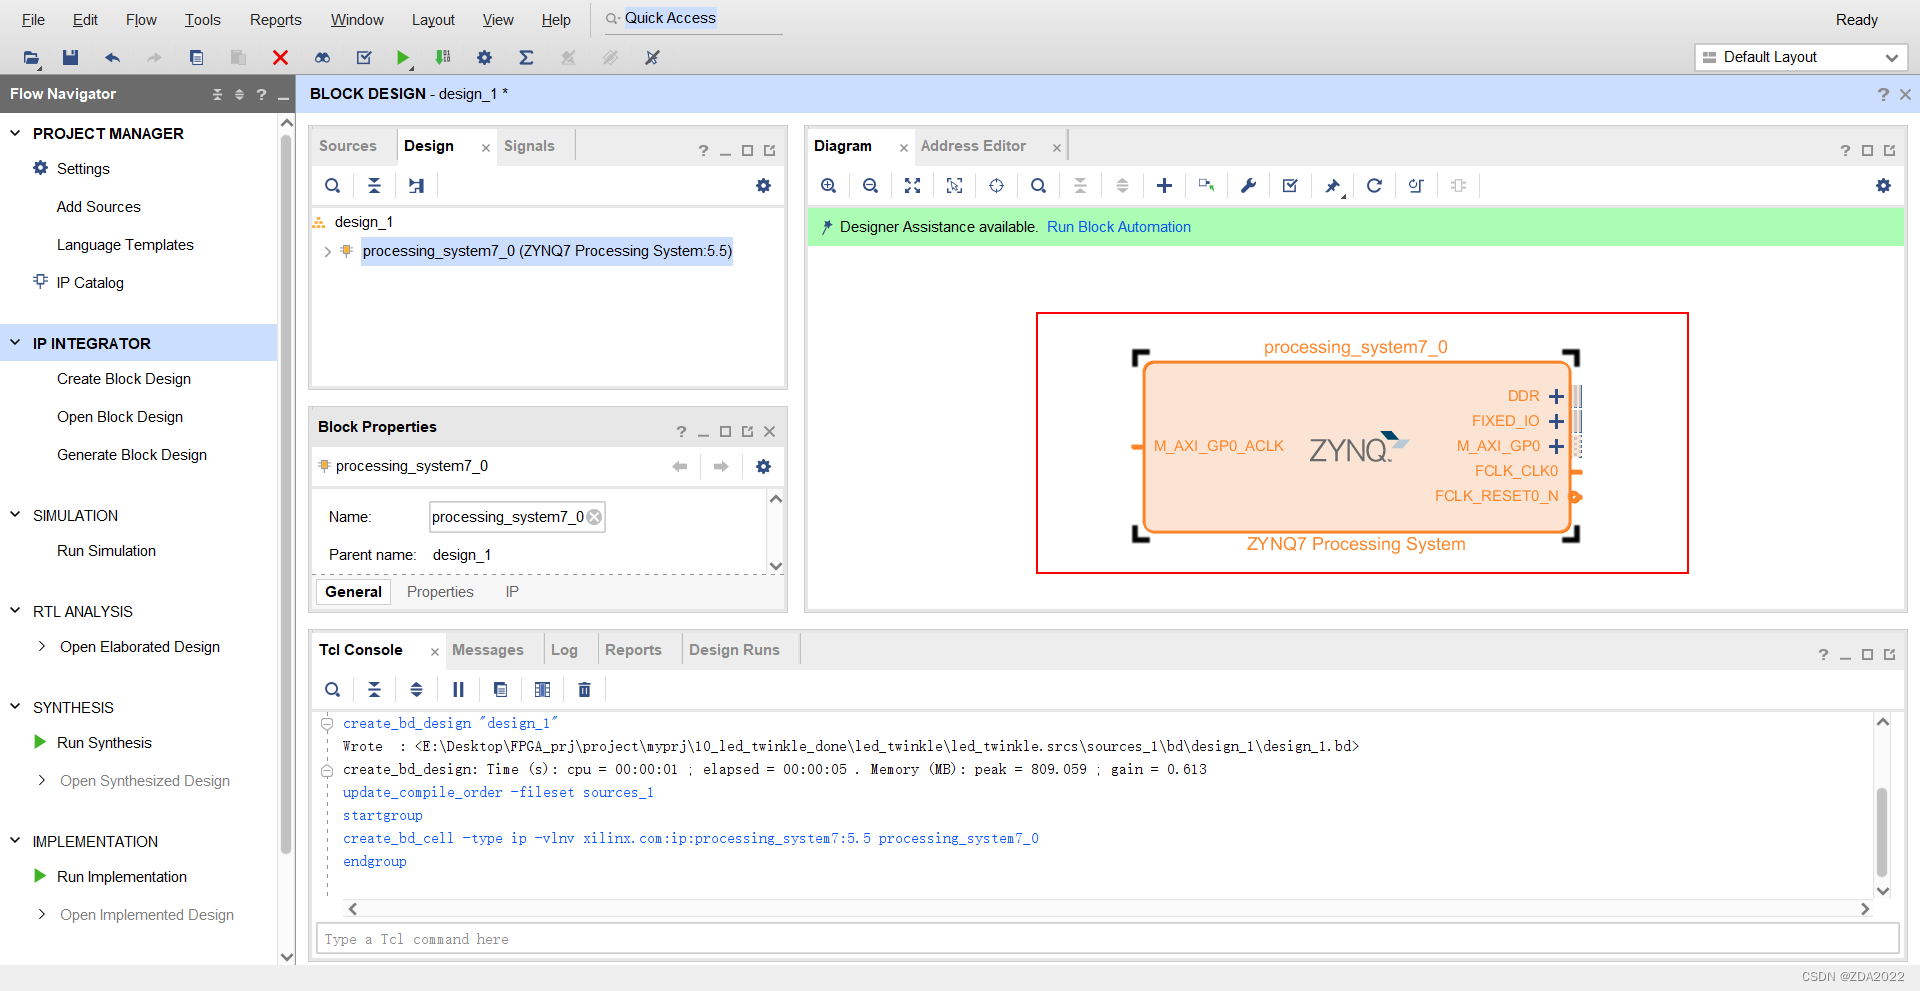Open the Tools menu
This screenshot has width=1920, height=991.
click(202, 20)
